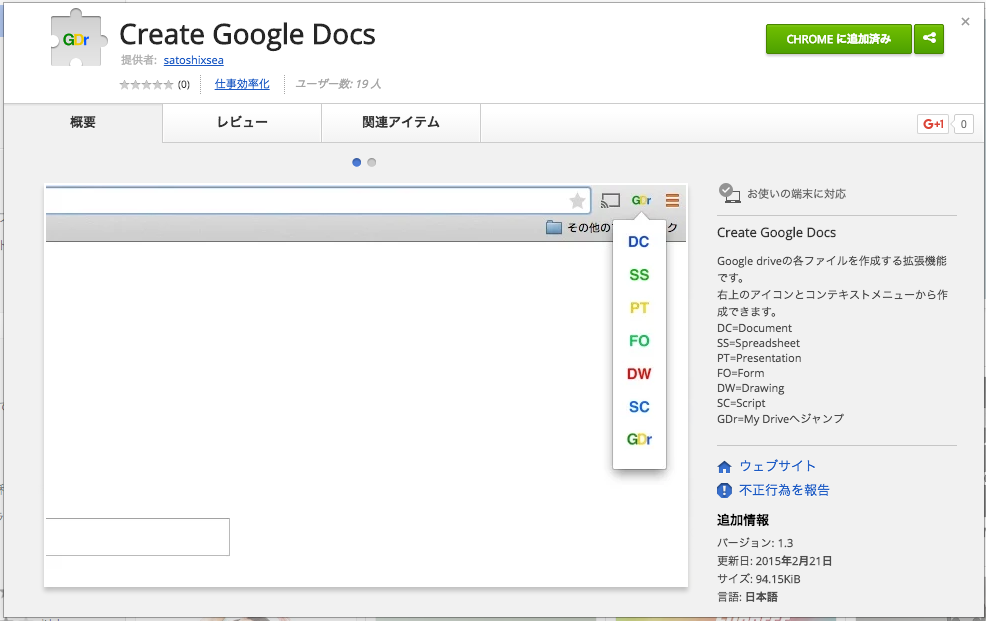Image resolution: width=986 pixels, height=621 pixels.
Task: Click the 'GDr=My Driveへジャンプ' line
Action: click(x=780, y=419)
